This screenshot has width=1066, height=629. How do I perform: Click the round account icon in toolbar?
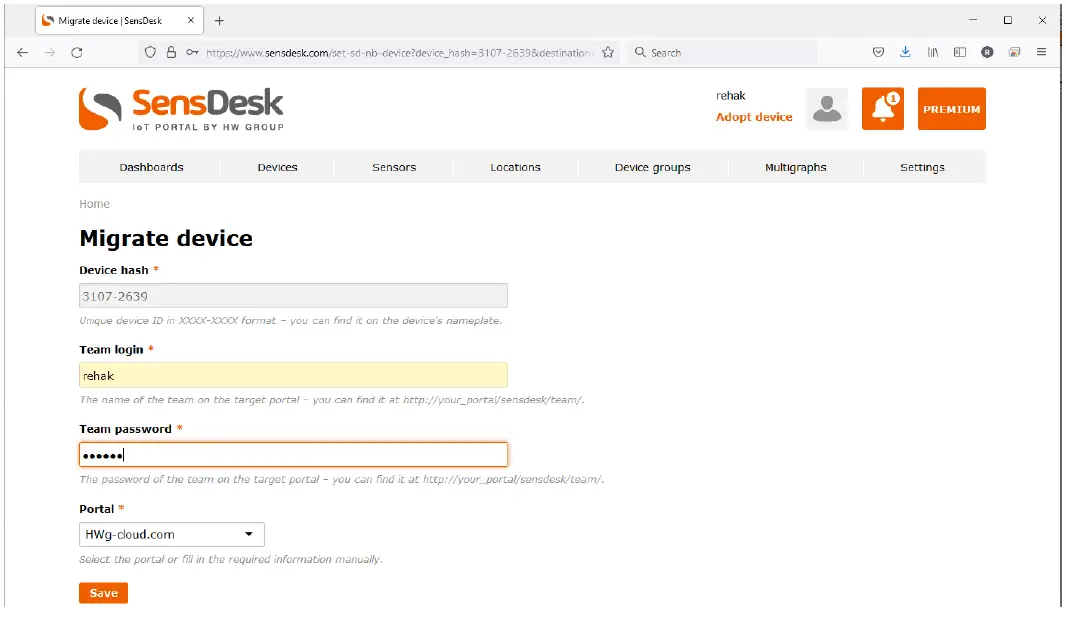pos(987,52)
